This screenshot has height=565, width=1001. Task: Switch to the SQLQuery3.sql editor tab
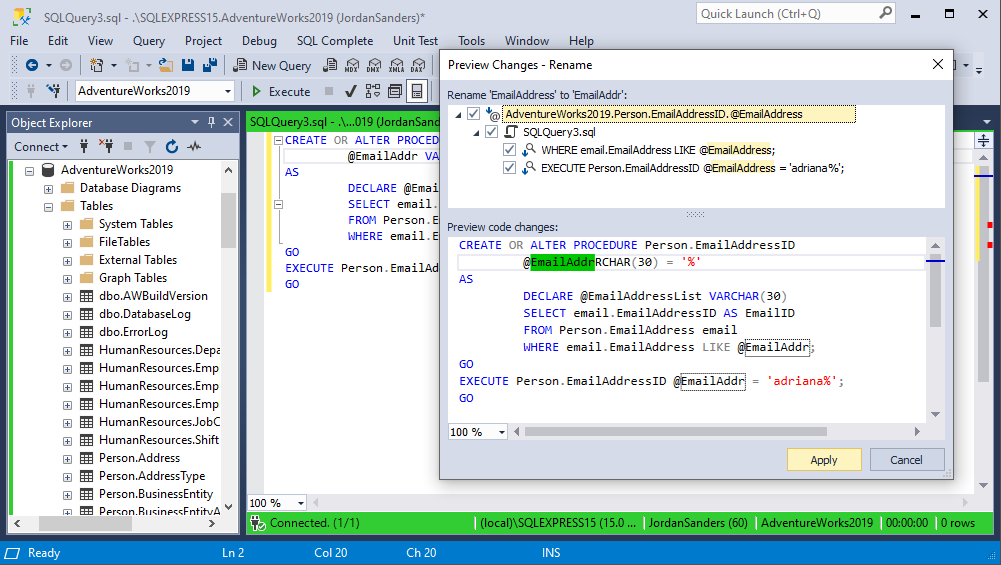(344, 121)
